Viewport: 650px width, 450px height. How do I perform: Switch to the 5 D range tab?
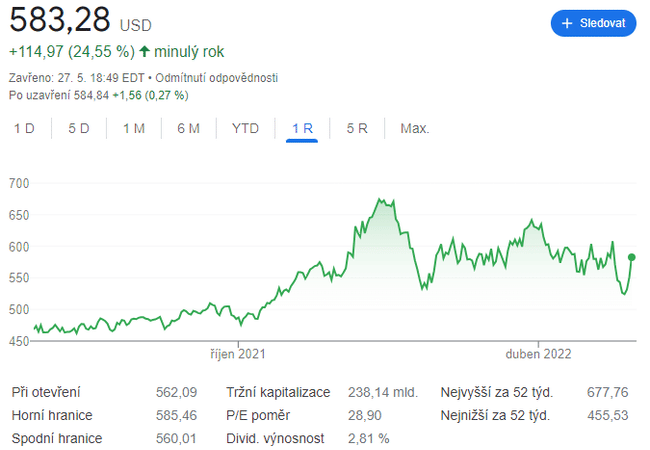pyautogui.click(x=79, y=128)
